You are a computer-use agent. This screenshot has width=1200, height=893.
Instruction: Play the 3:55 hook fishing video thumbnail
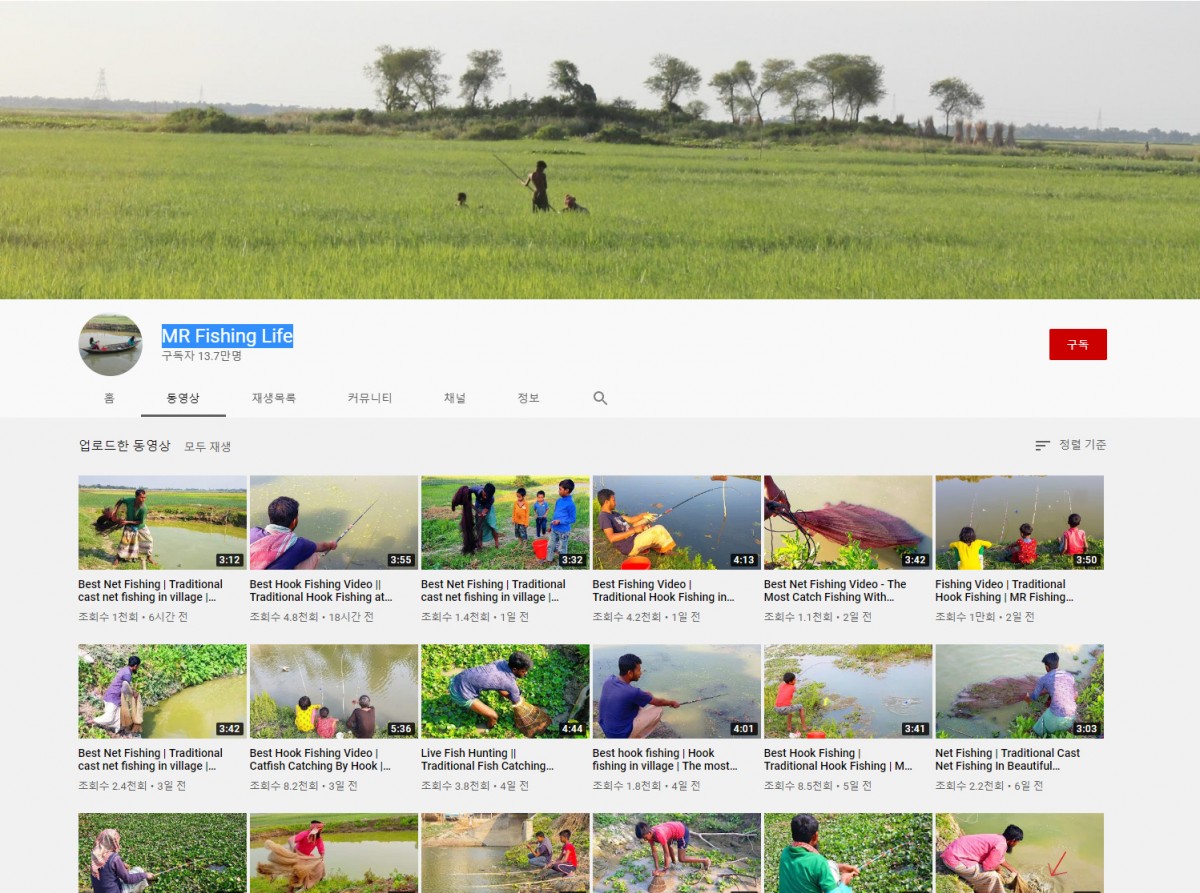[x=333, y=522]
